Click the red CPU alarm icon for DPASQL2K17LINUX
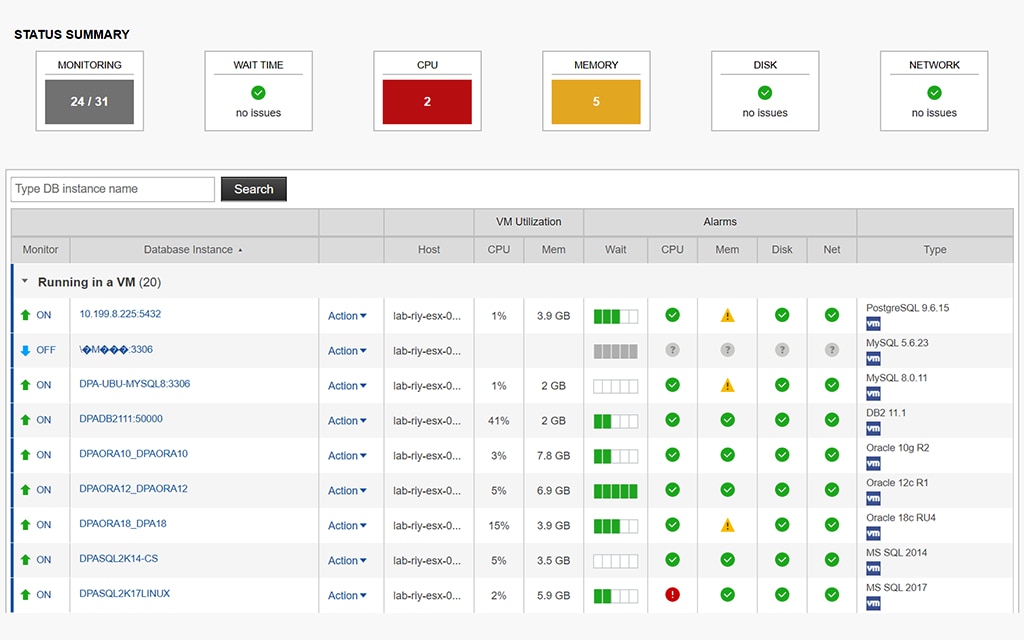The width and height of the screenshot is (1024, 640). (x=671, y=595)
